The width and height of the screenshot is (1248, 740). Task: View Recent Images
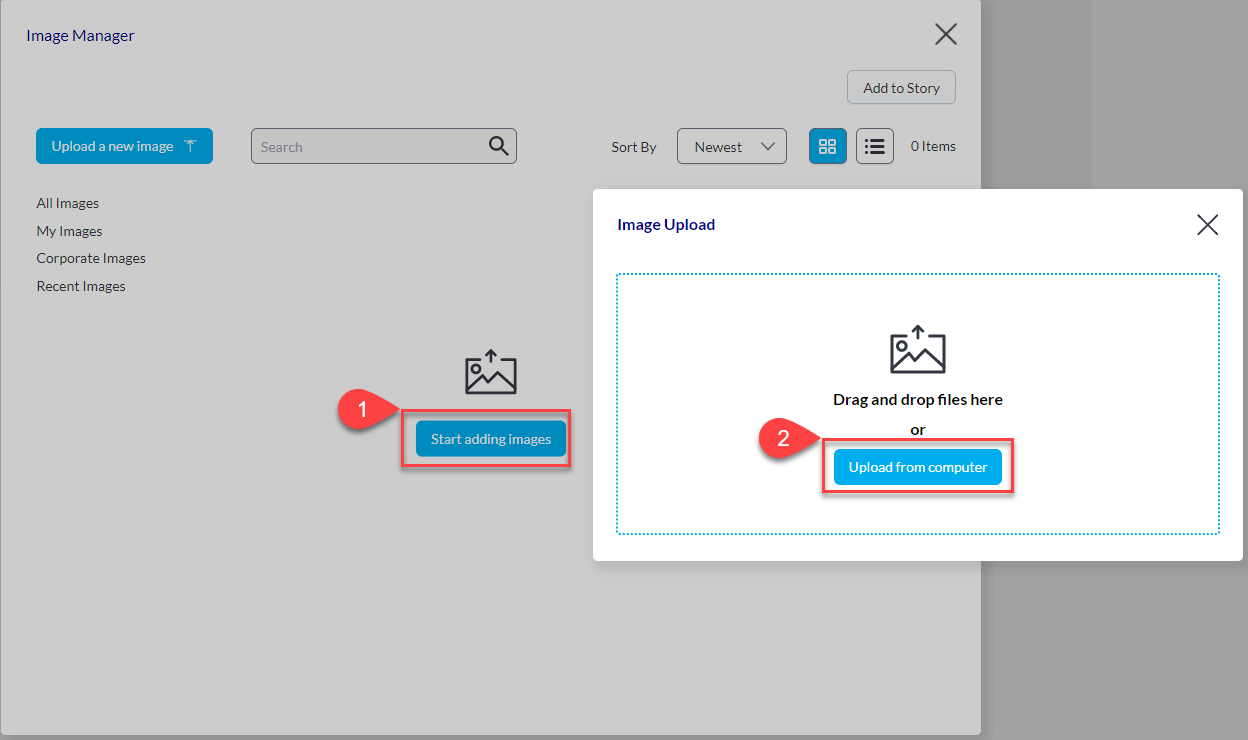coord(81,286)
